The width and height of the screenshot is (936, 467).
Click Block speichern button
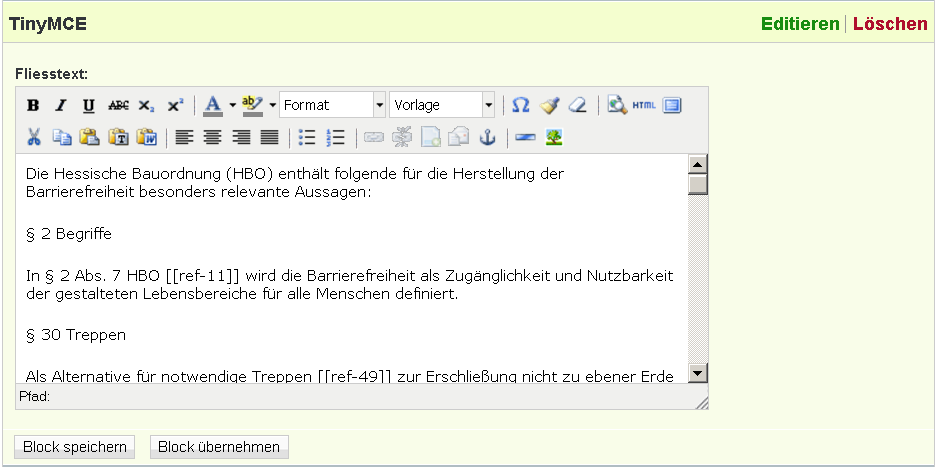pyautogui.click(x=75, y=447)
